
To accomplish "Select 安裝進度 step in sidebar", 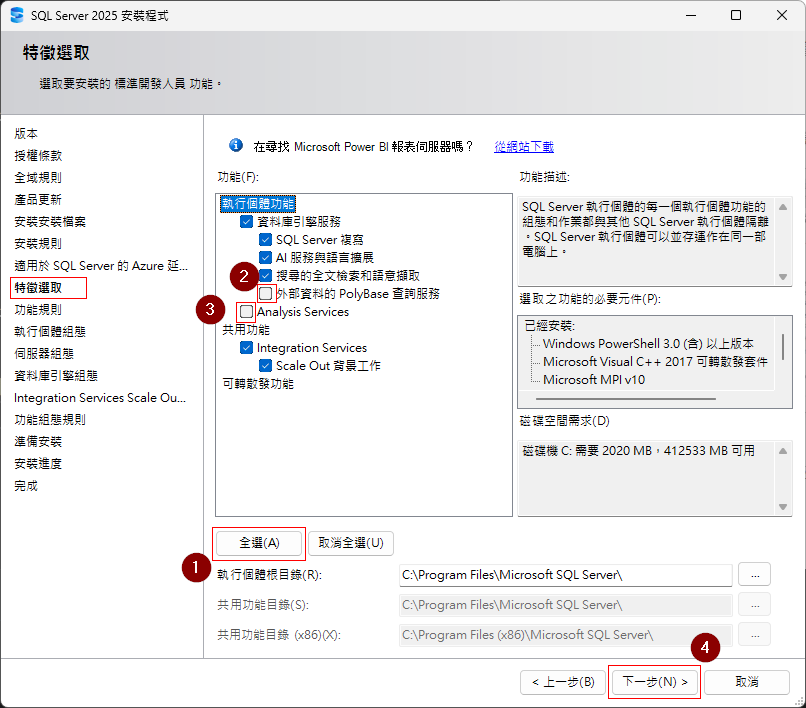I will click(38, 464).
